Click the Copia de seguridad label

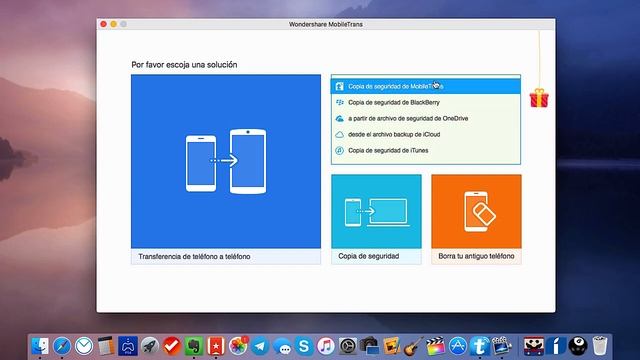pyautogui.click(x=369, y=256)
